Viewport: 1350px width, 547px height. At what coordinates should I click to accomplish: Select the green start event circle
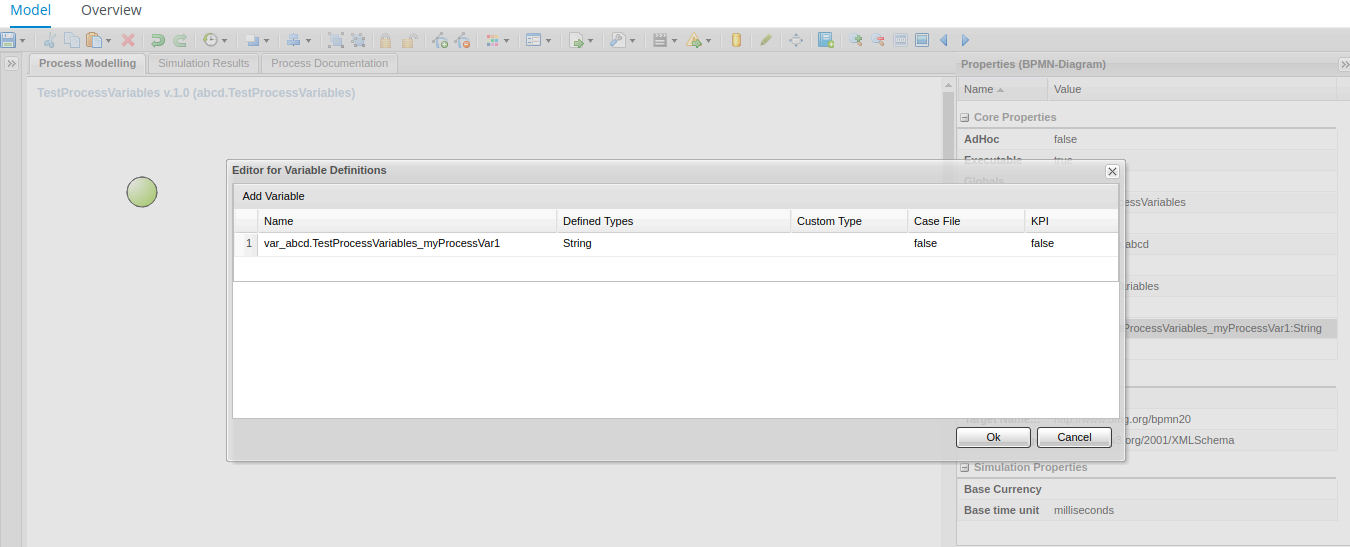click(x=142, y=192)
